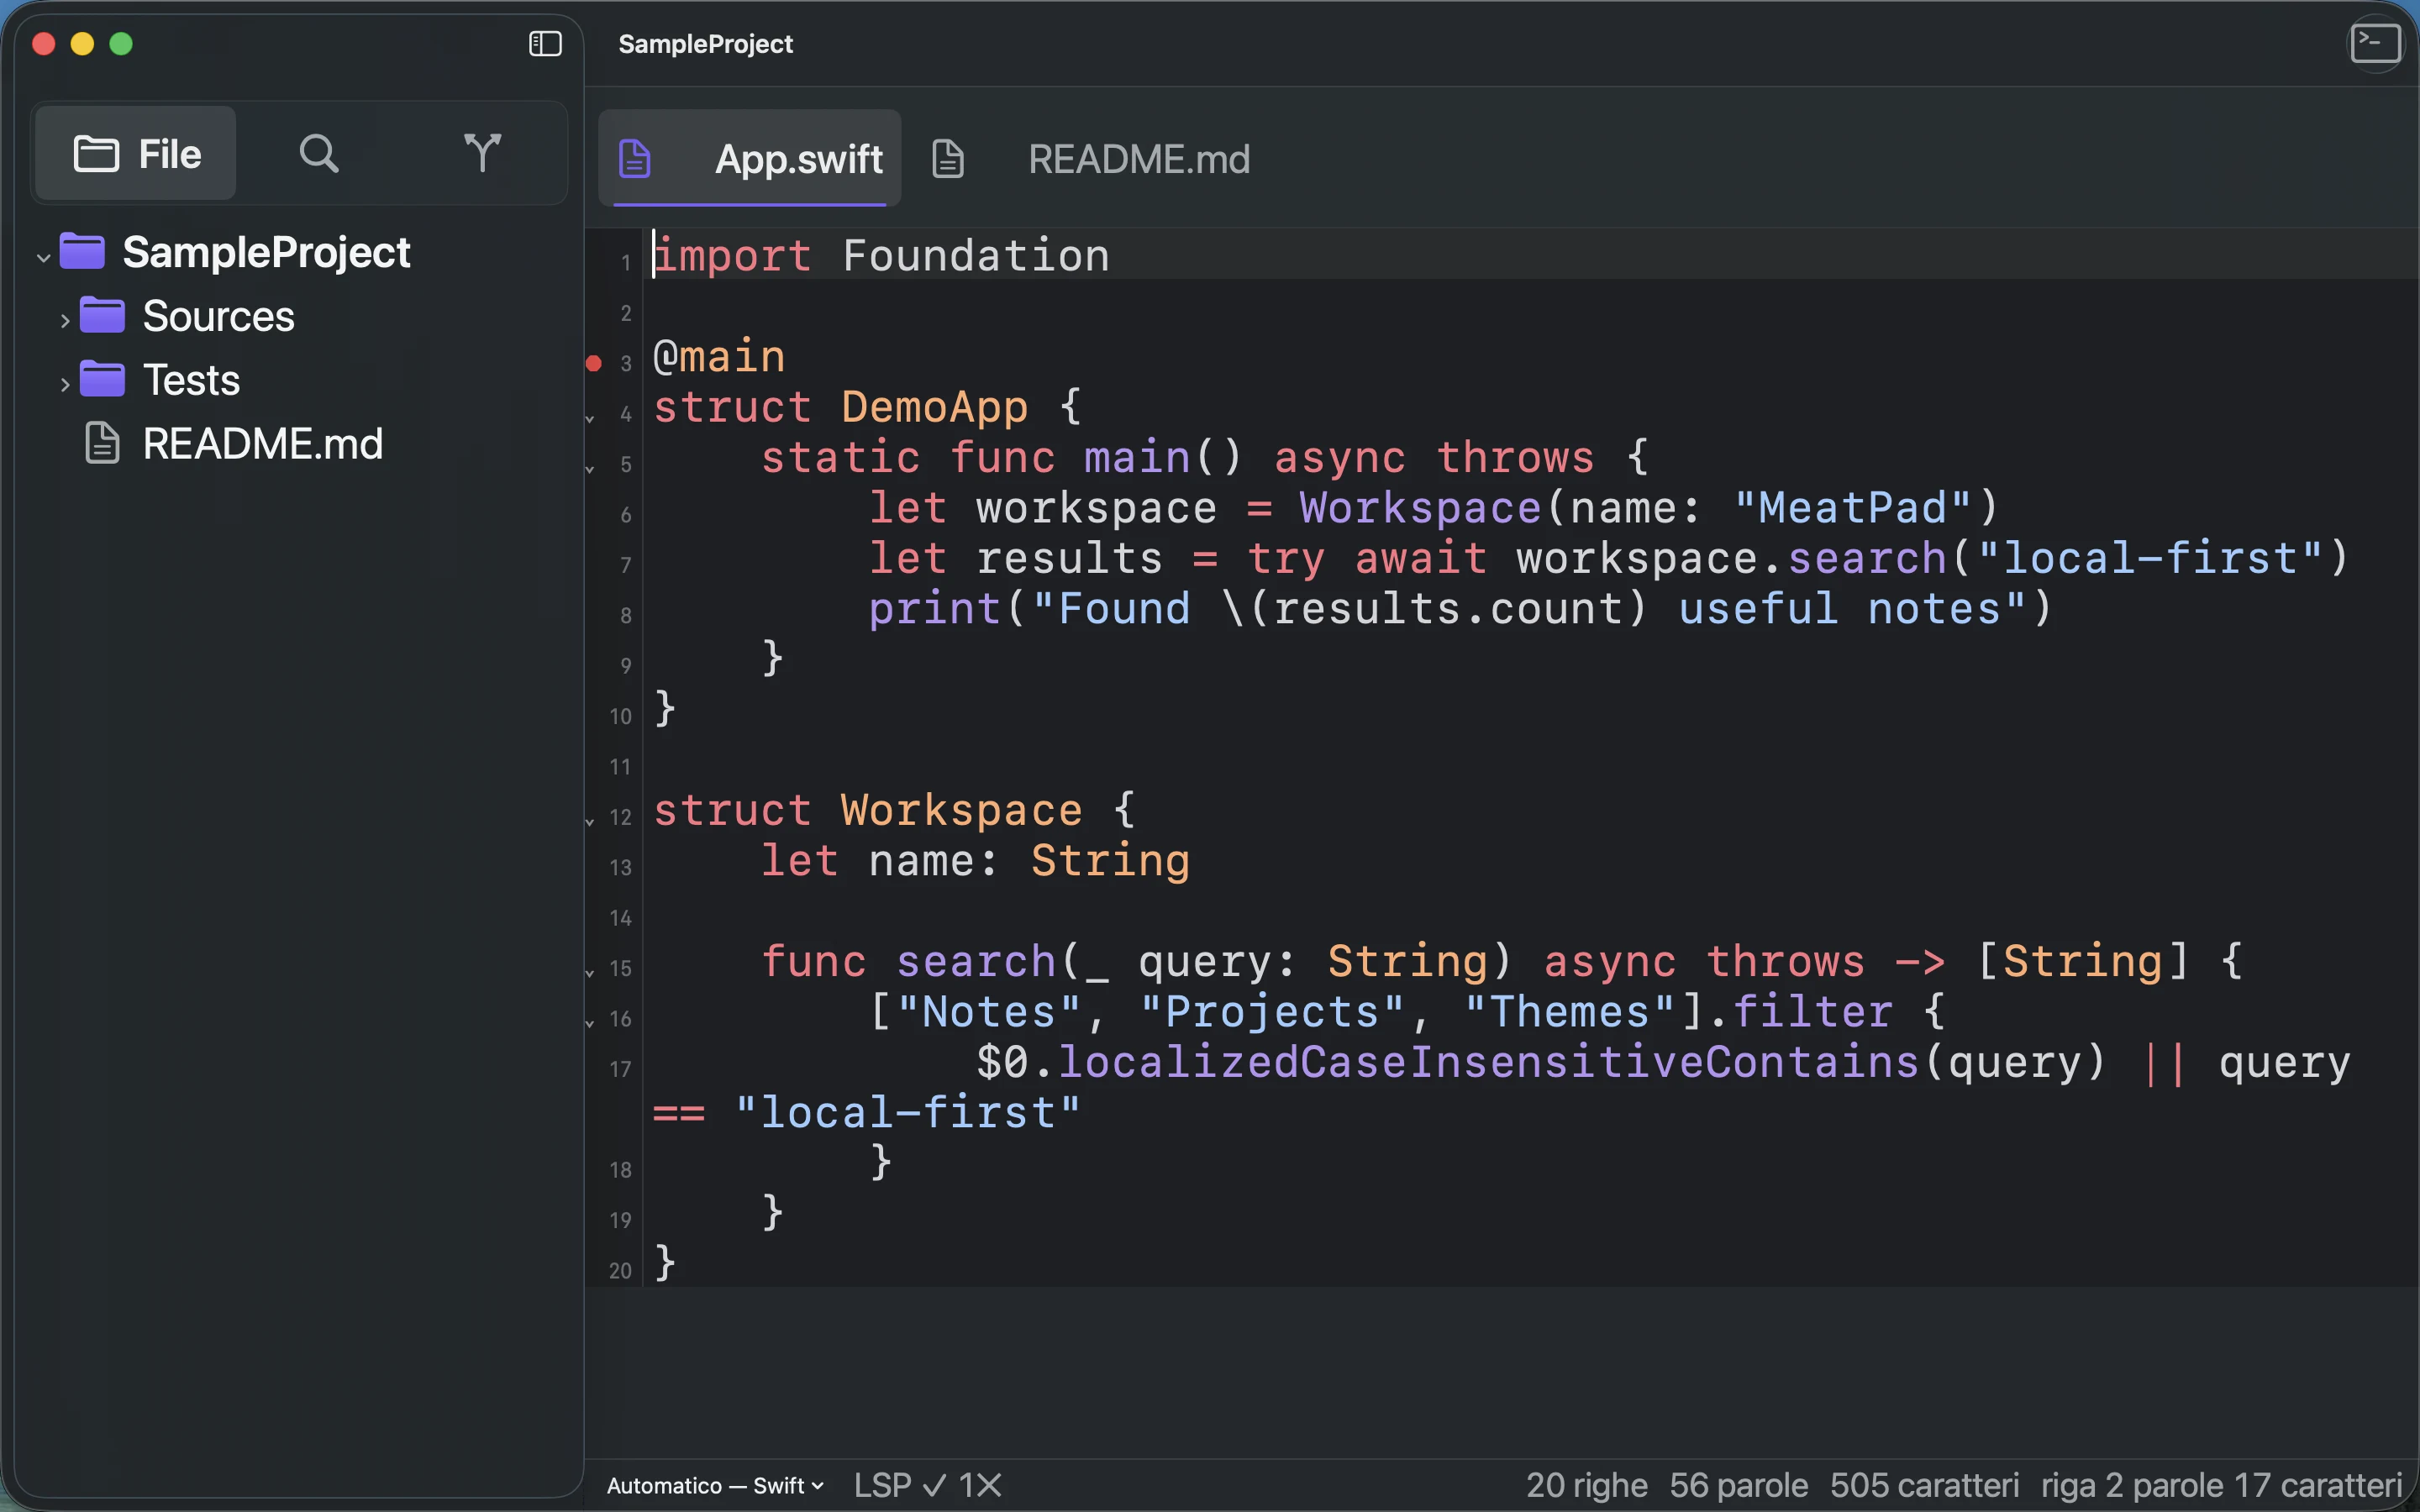This screenshot has width=2420, height=1512.
Task: Click line number 10 in the gutter
Action: pos(620,716)
